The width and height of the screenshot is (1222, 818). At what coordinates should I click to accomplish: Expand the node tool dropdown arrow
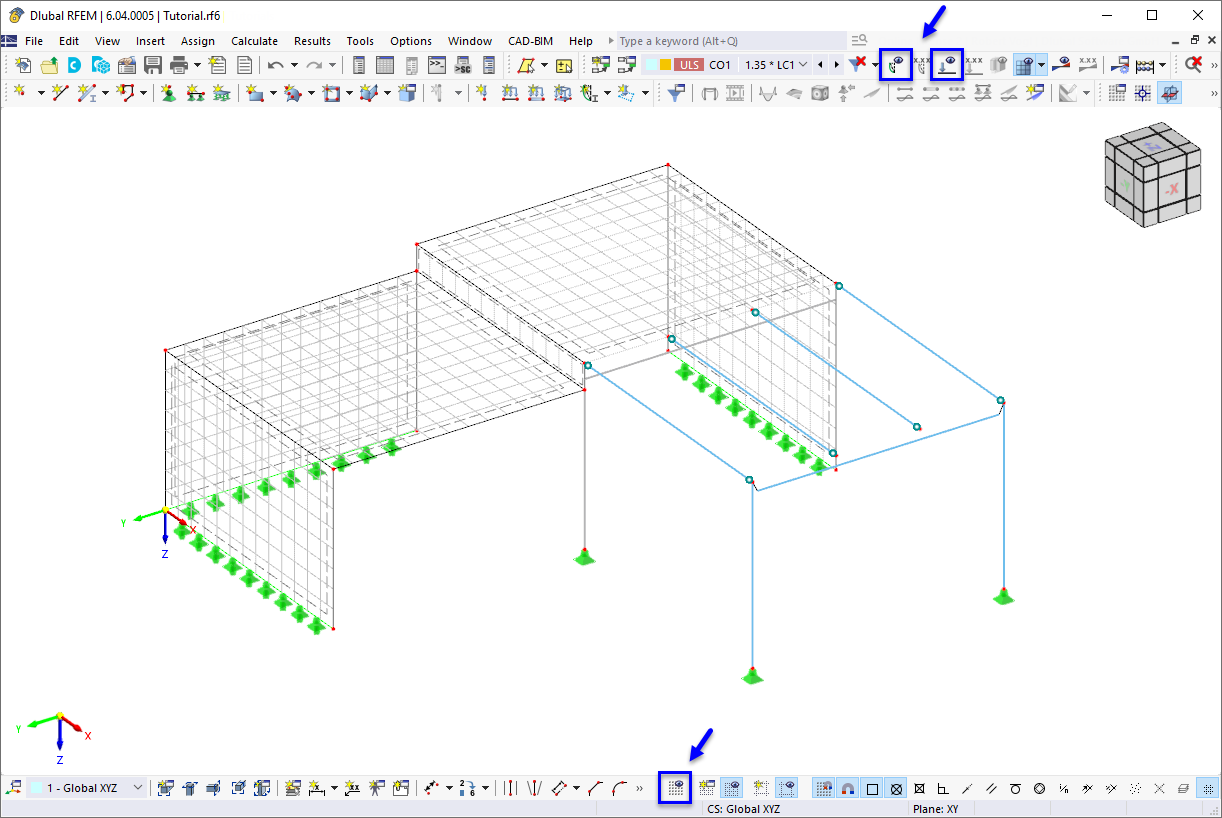[x=39, y=92]
